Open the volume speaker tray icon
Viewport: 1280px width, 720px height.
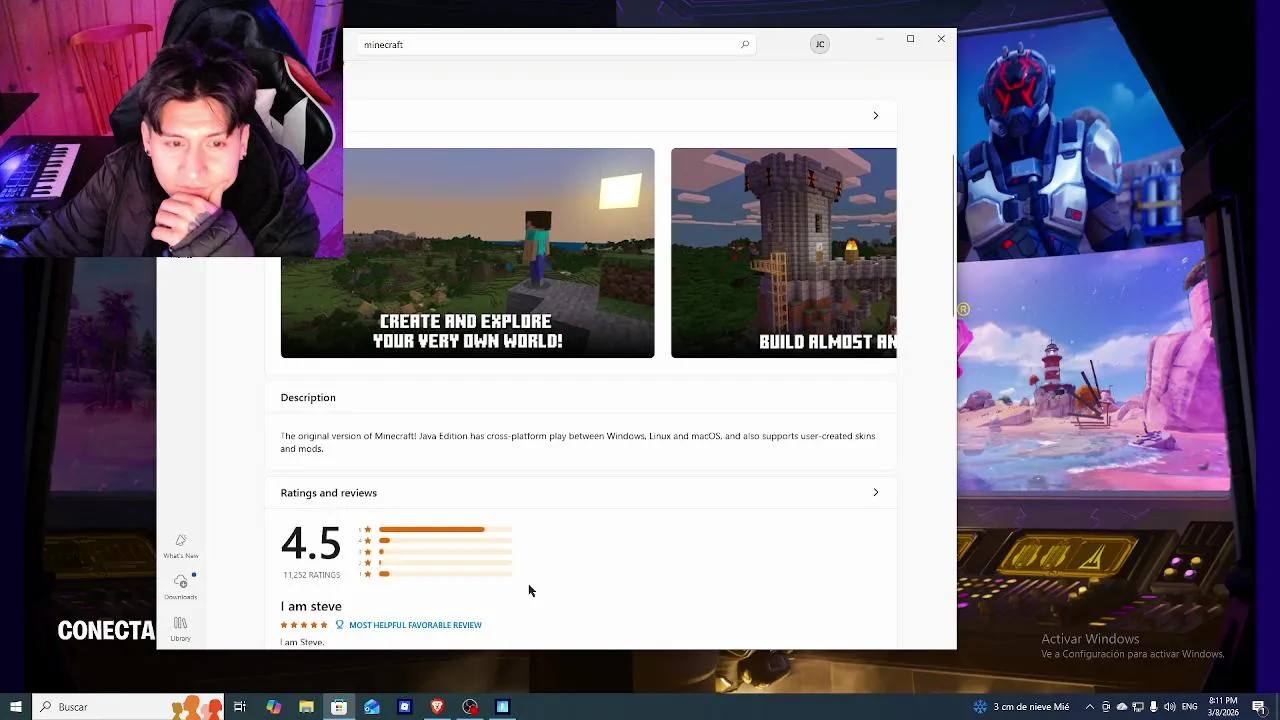pyautogui.click(x=1169, y=707)
